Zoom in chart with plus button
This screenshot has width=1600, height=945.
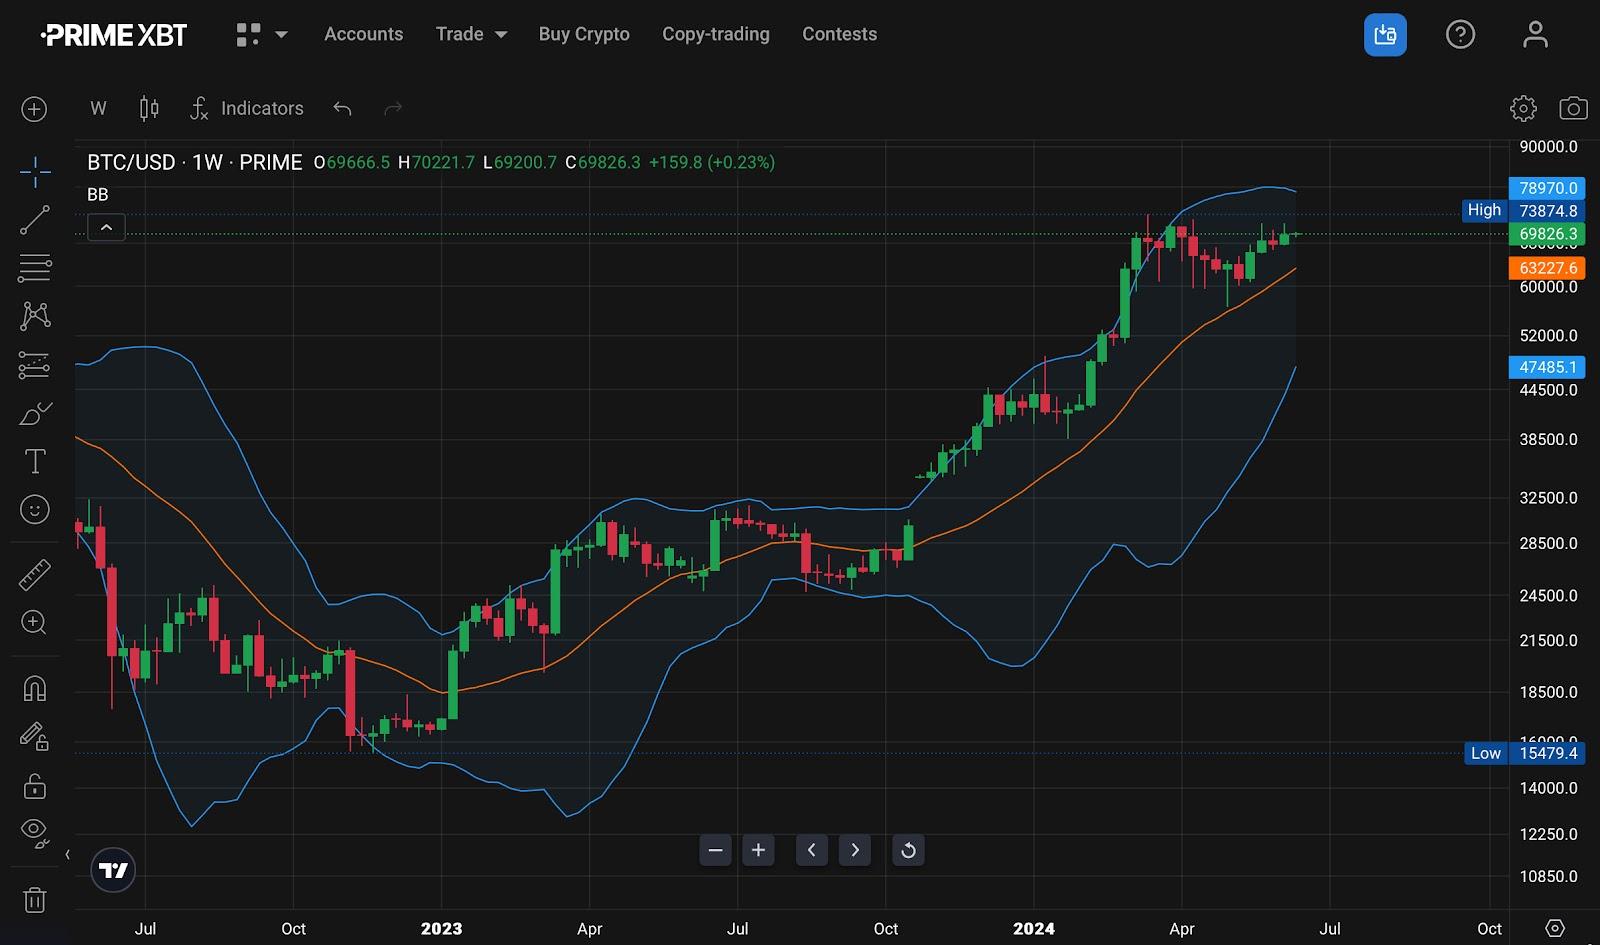pos(758,850)
